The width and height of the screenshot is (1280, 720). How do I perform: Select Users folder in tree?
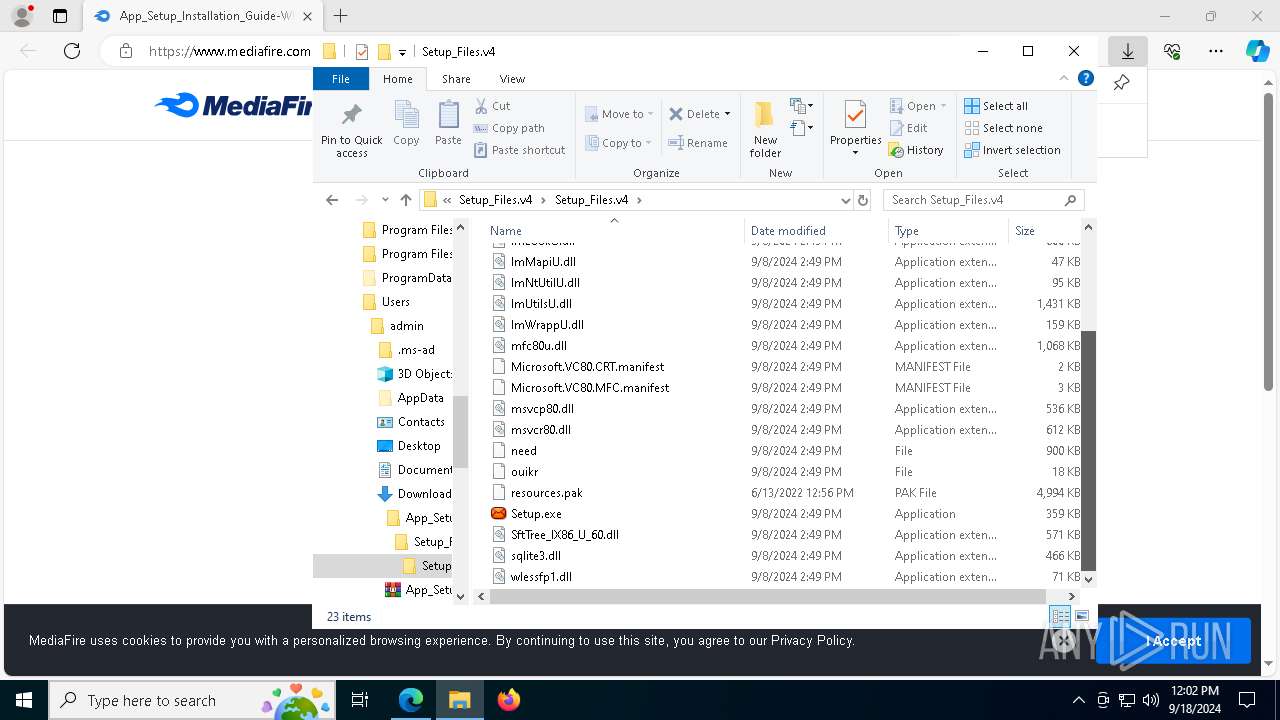click(x=395, y=302)
